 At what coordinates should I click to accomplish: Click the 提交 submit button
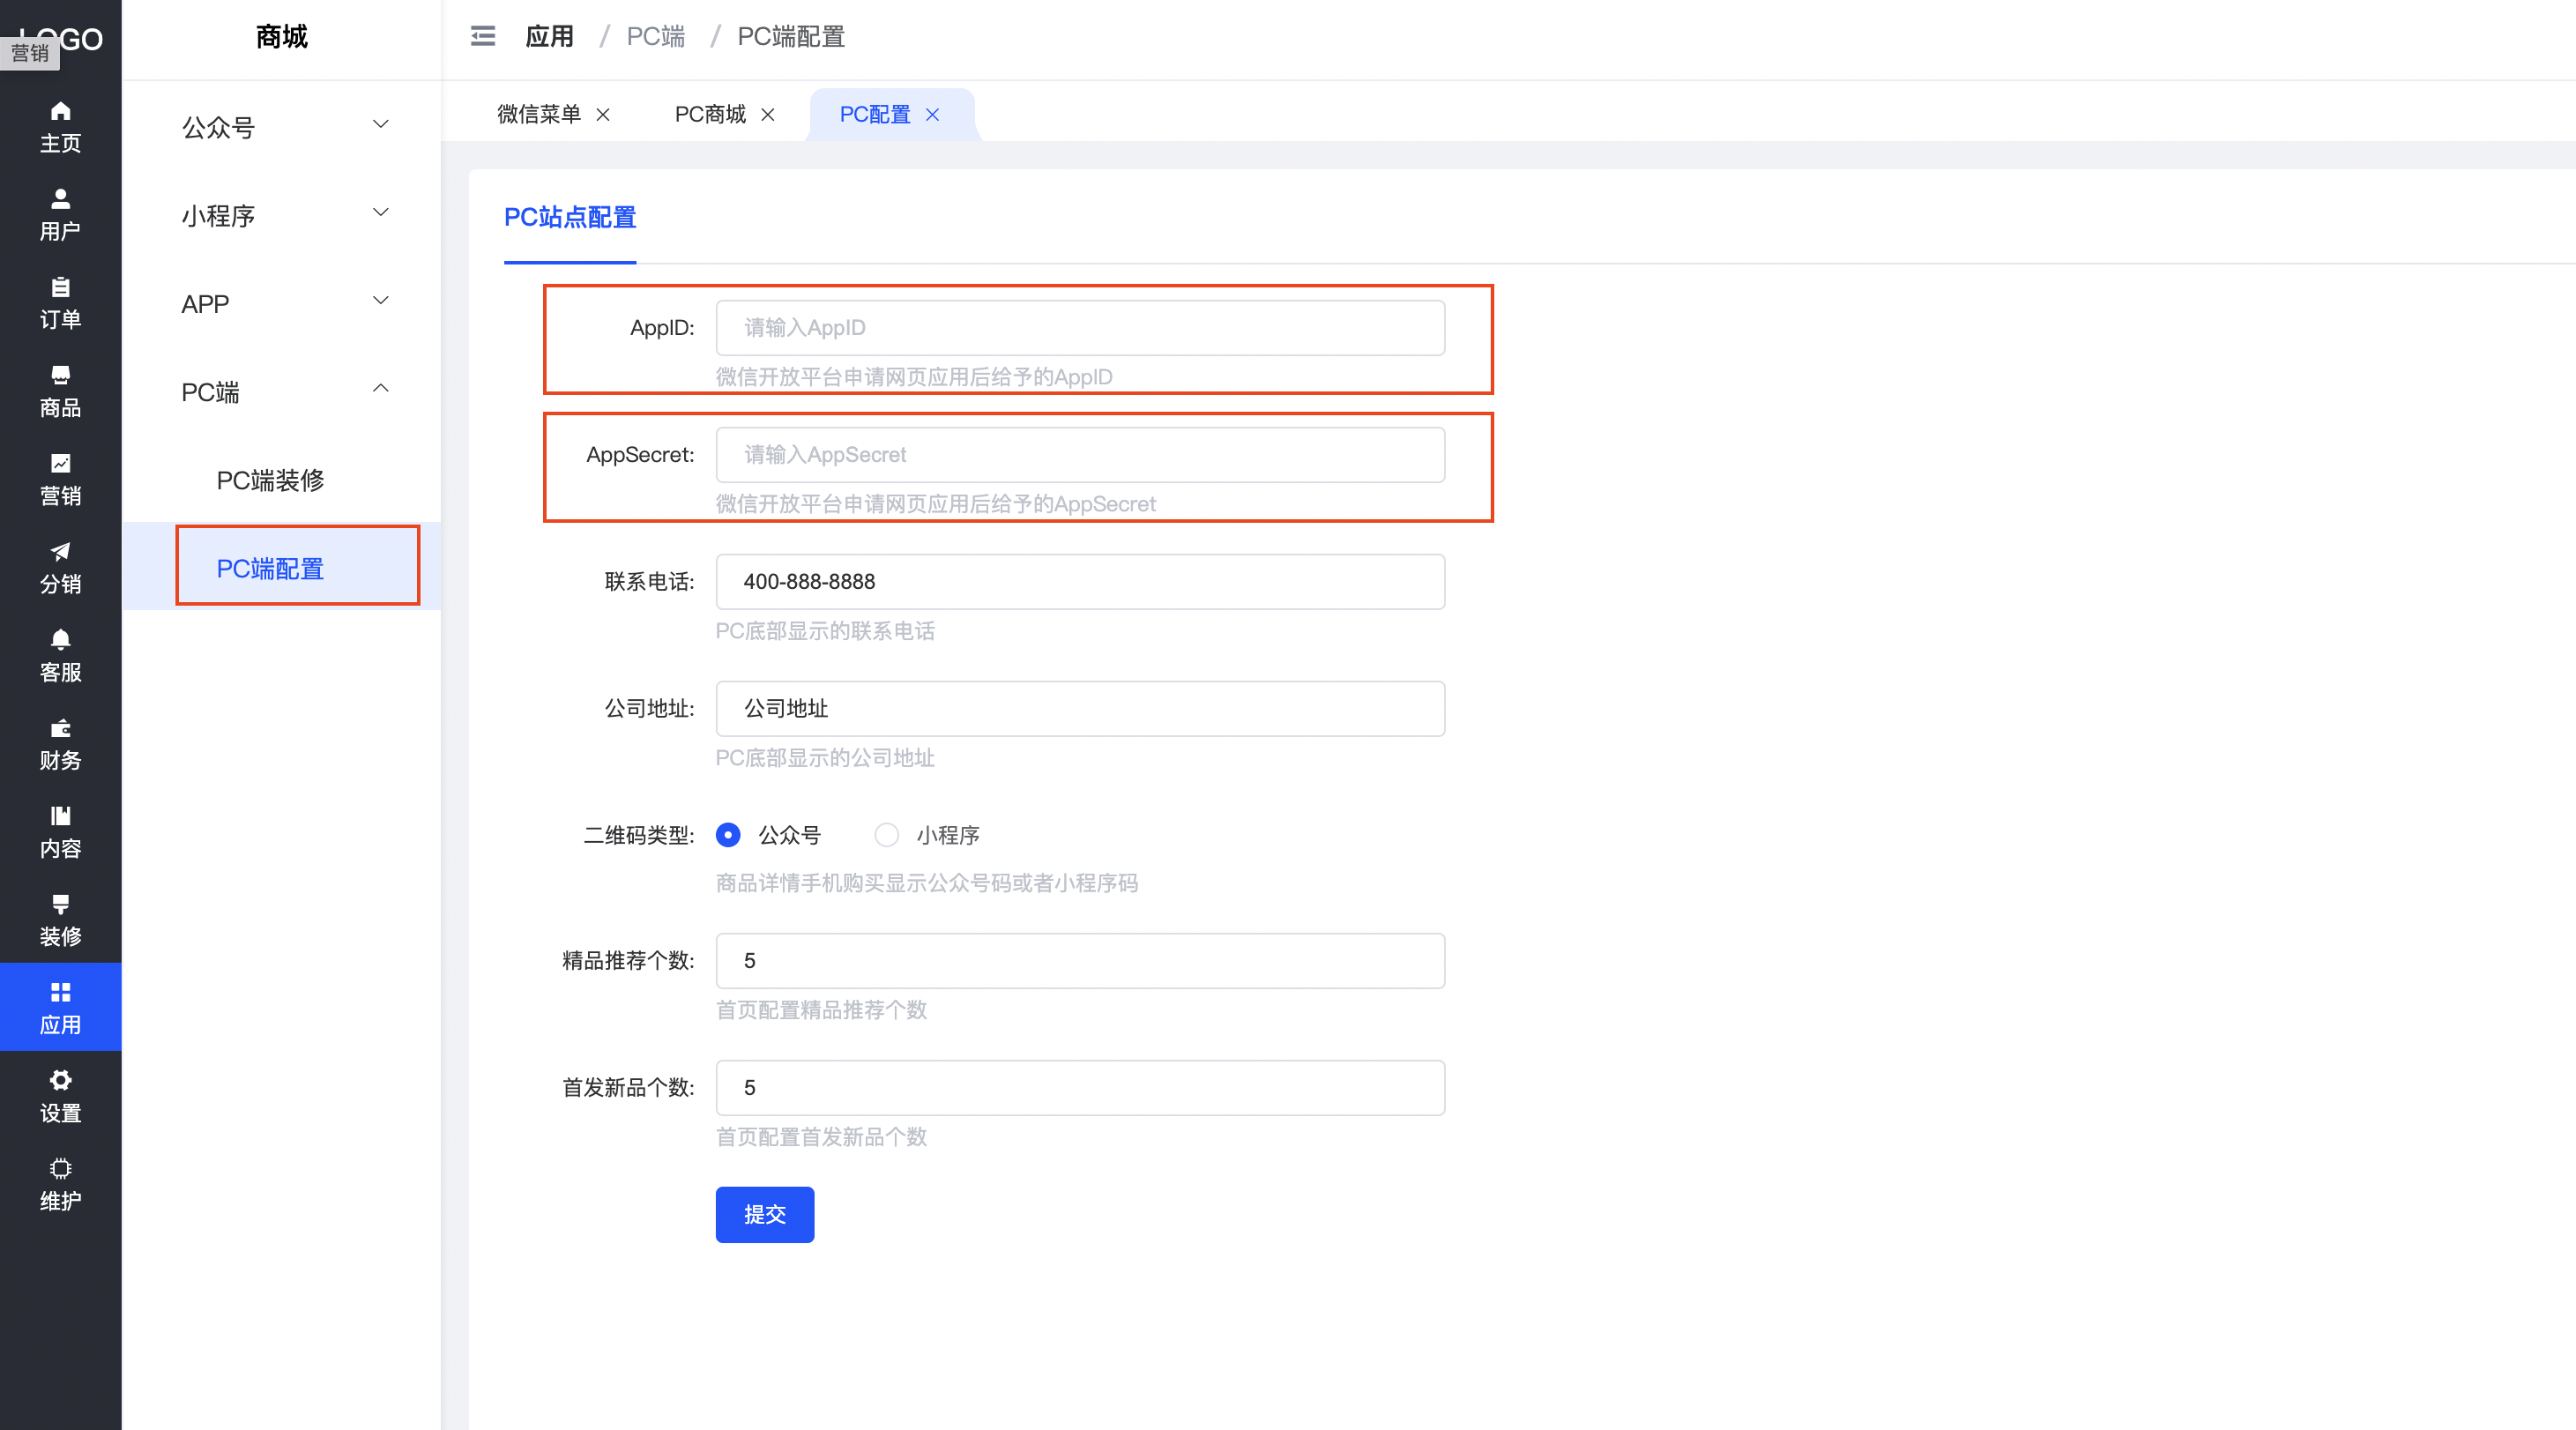pos(764,1214)
